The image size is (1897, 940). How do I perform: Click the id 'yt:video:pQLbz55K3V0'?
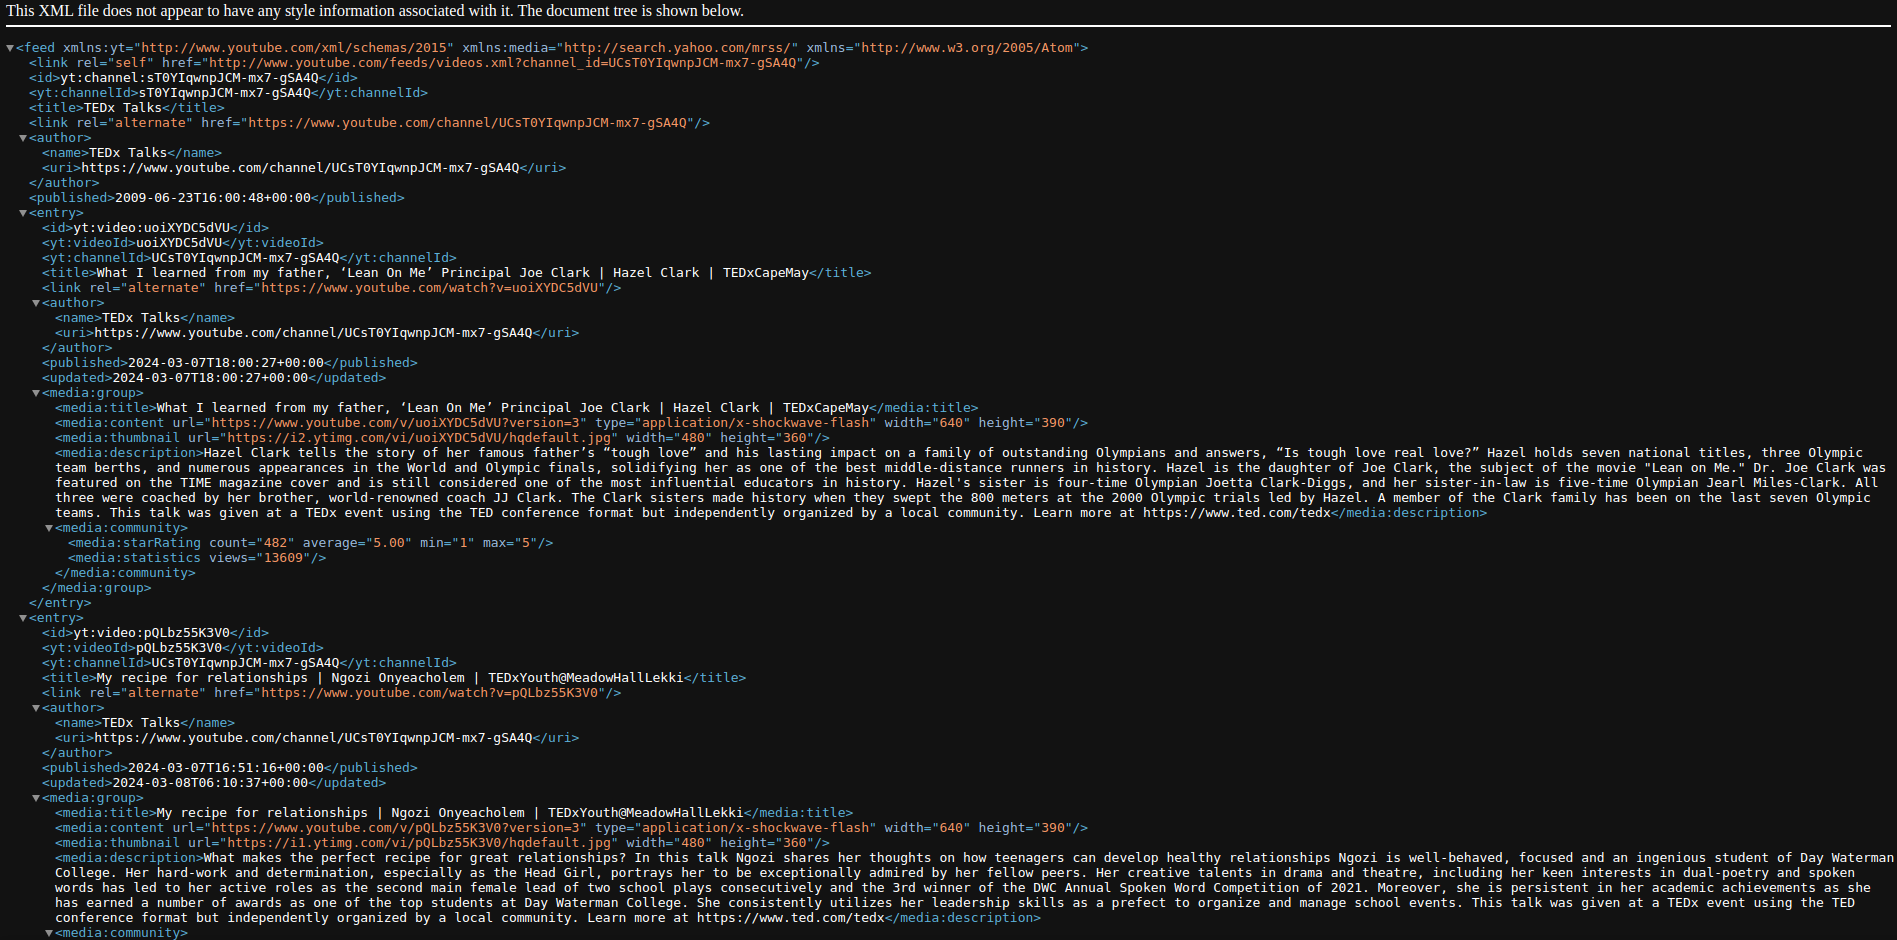(152, 633)
